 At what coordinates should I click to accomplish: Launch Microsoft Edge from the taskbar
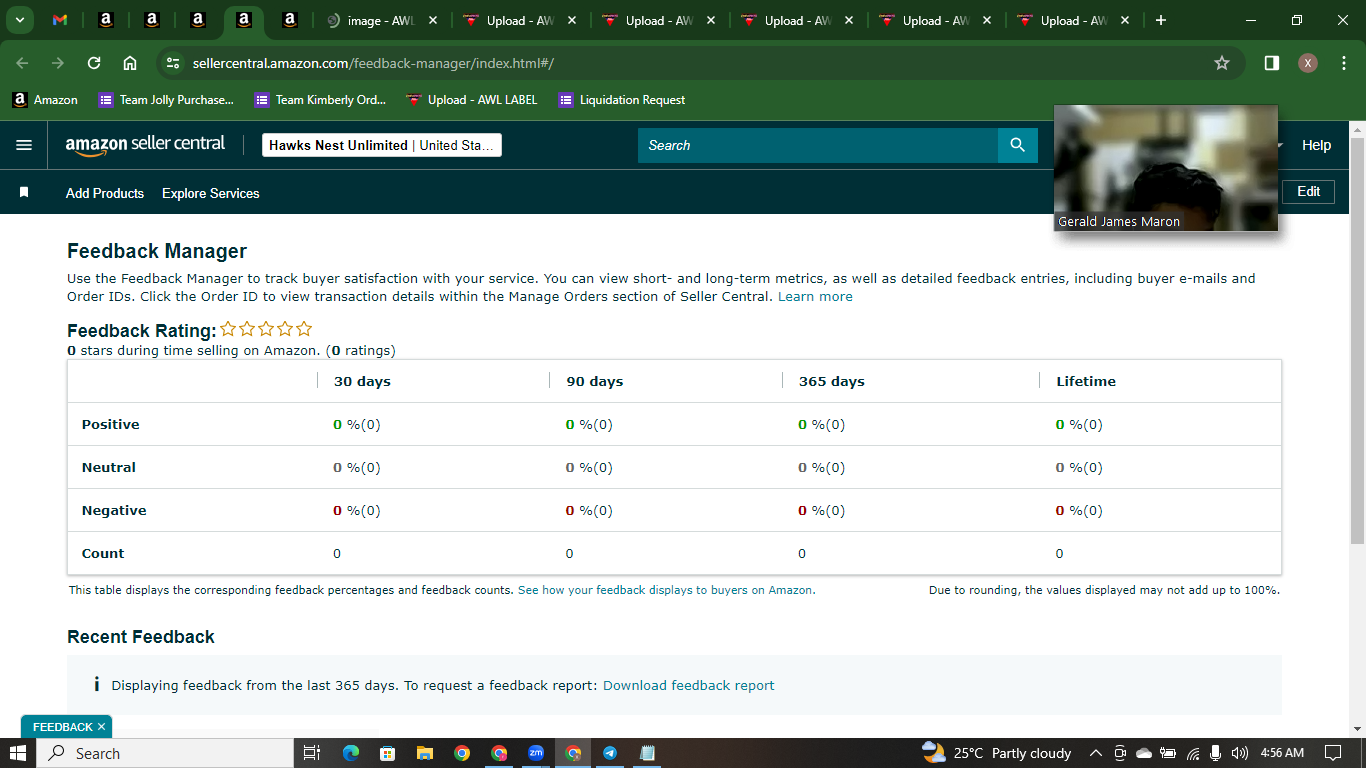(350, 753)
